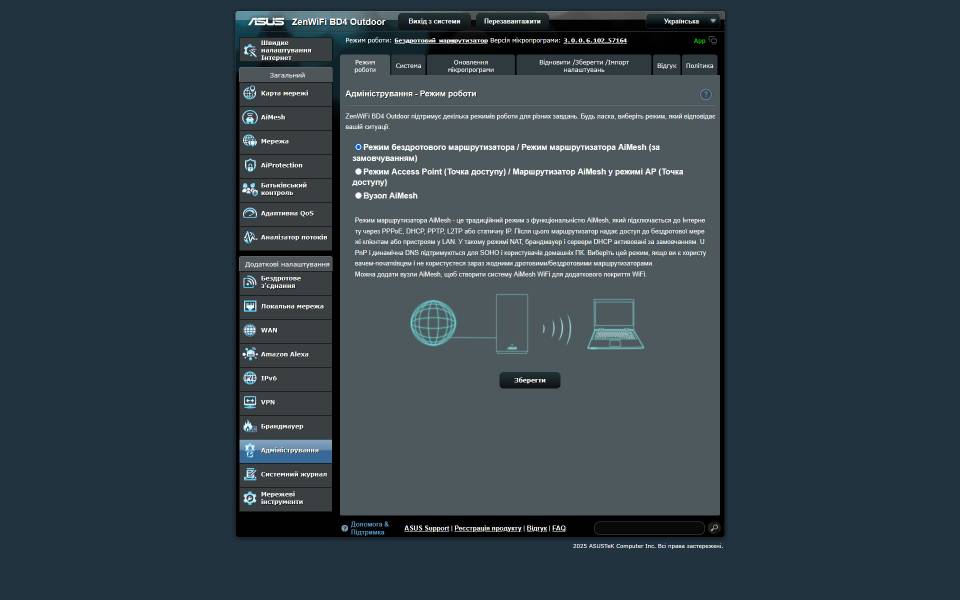Select the Access Point mode radio button
The width and height of the screenshot is (960, 600).
point(359,172)
